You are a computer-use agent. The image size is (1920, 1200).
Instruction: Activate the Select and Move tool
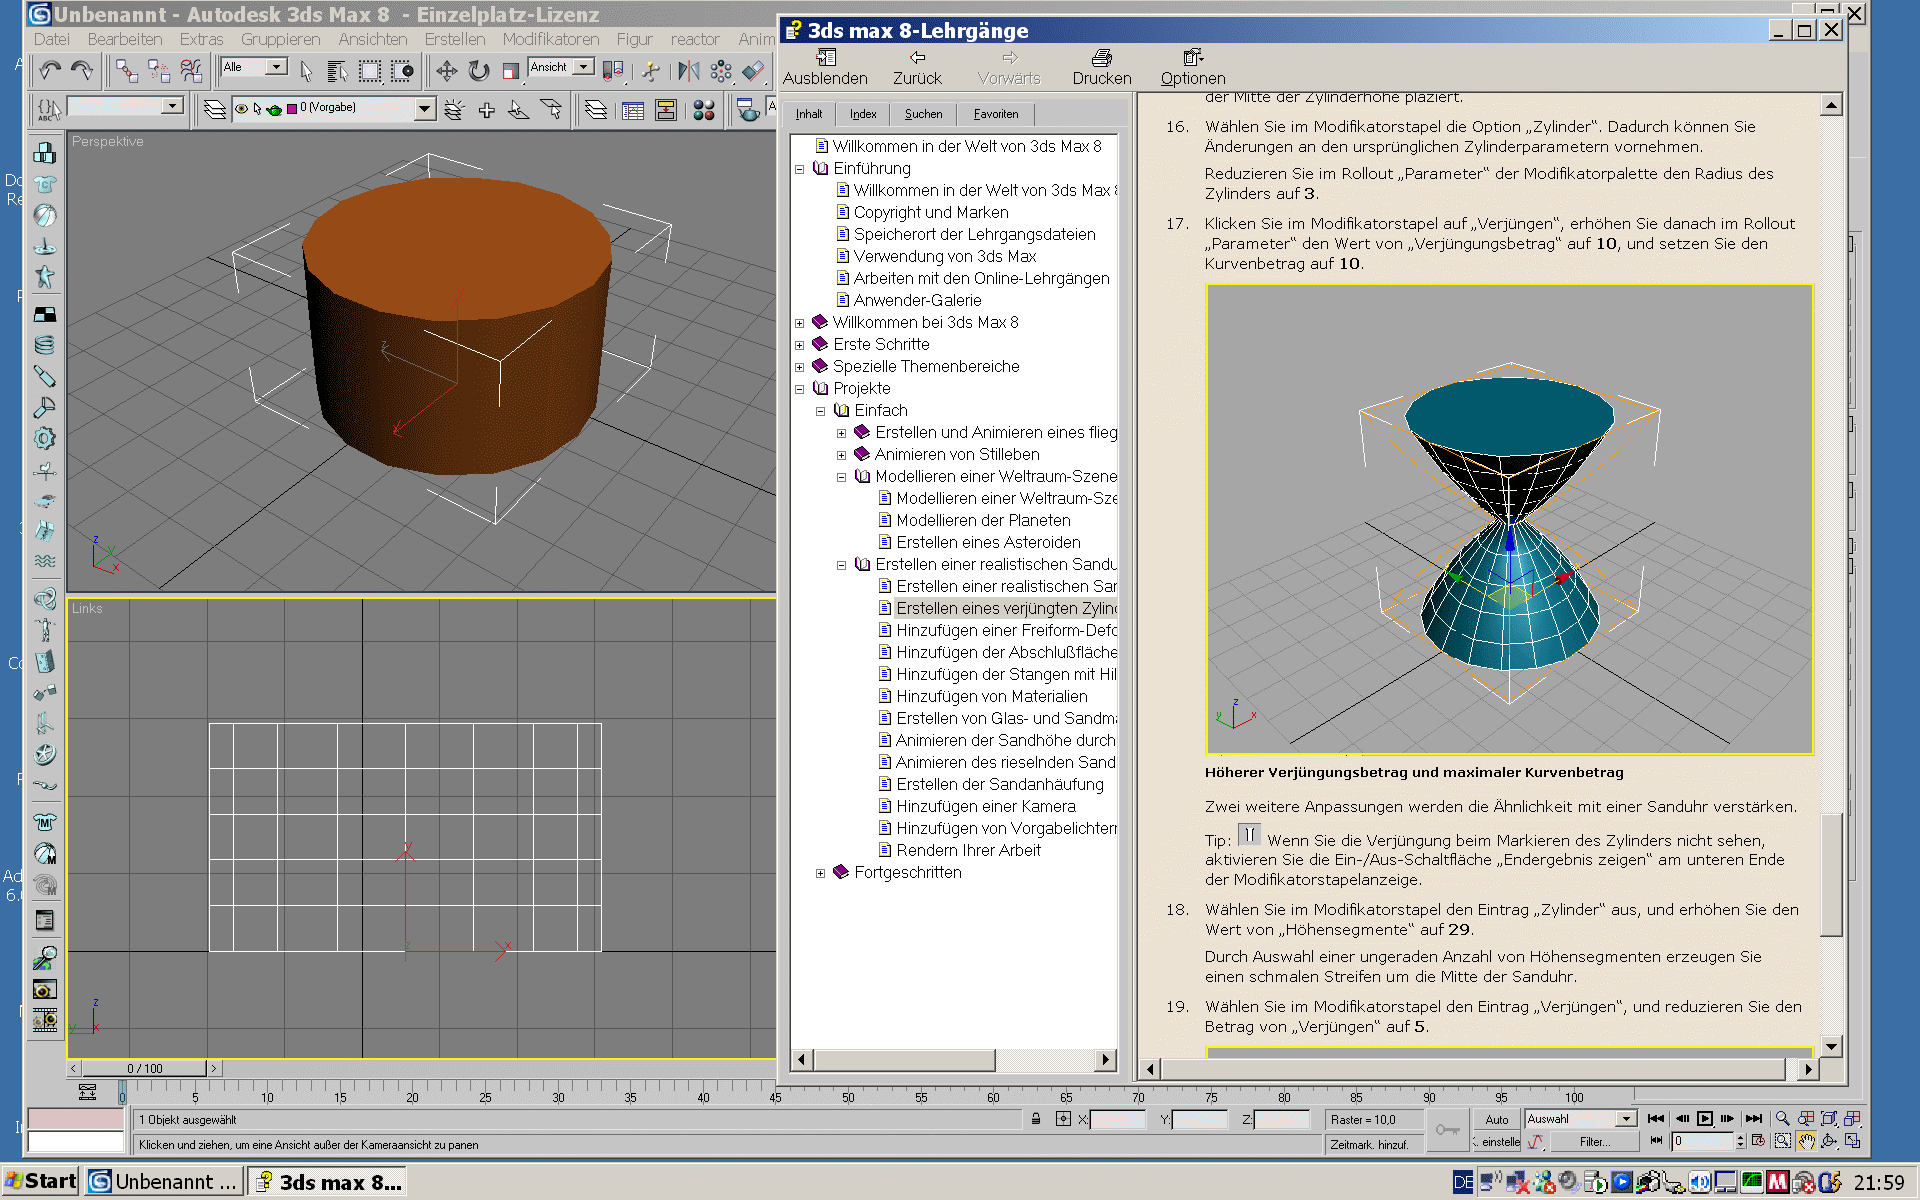pyautogui.click(x=446, y=71)
